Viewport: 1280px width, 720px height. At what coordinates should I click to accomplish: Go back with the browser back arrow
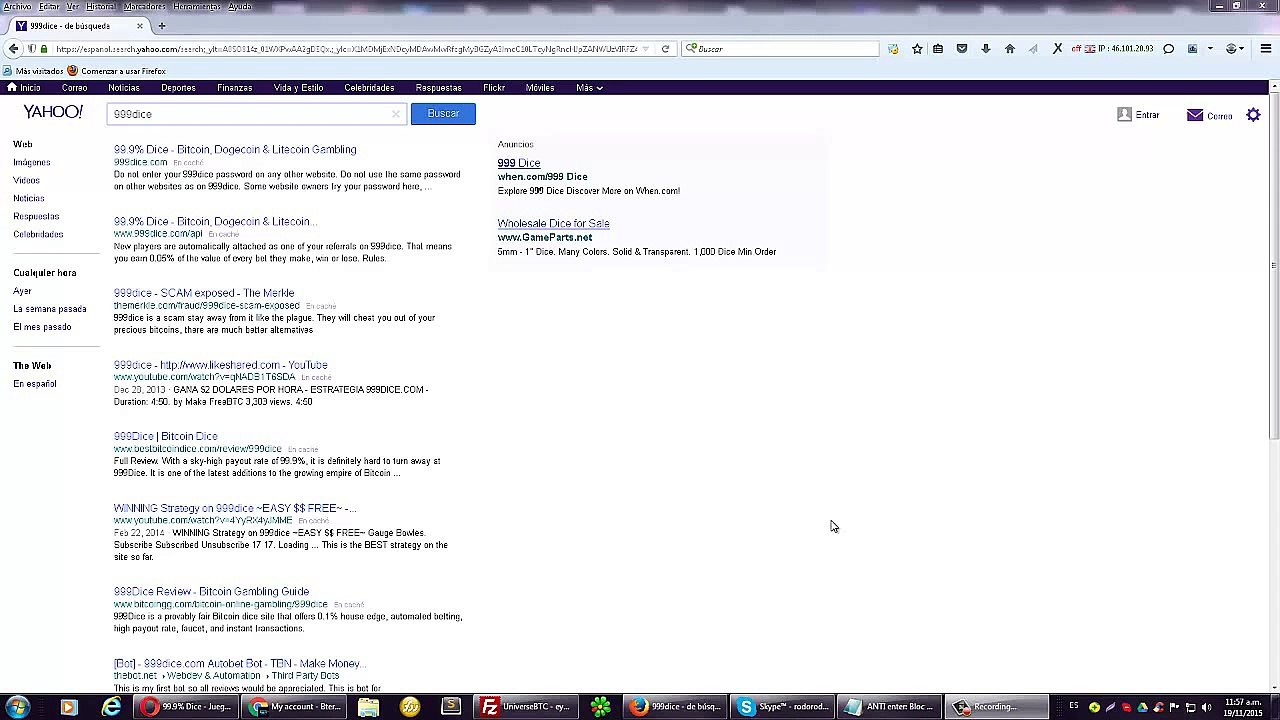(x=13, y=49)
